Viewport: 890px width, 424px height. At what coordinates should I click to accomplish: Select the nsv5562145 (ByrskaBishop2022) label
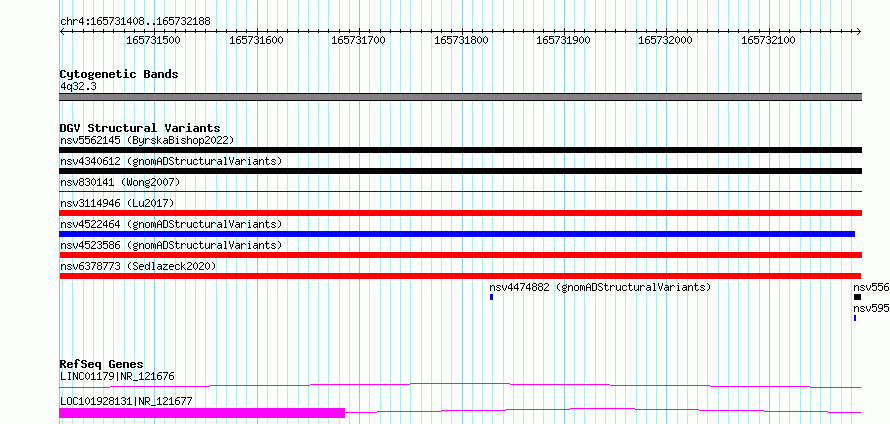coord(147,140)
